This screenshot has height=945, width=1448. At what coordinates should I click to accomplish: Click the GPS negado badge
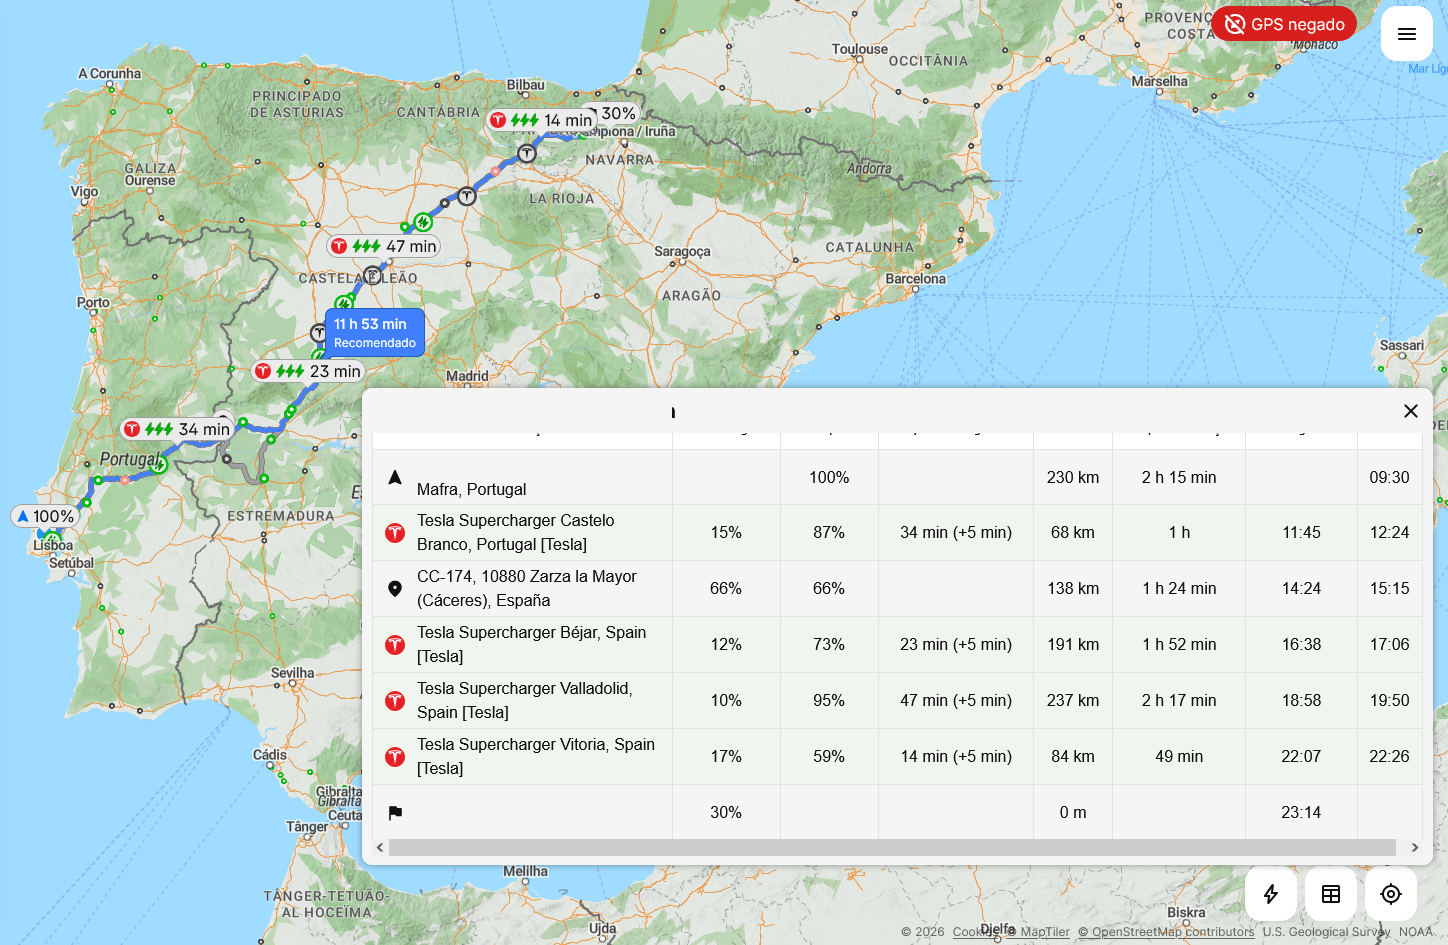tap(1284, 24)
